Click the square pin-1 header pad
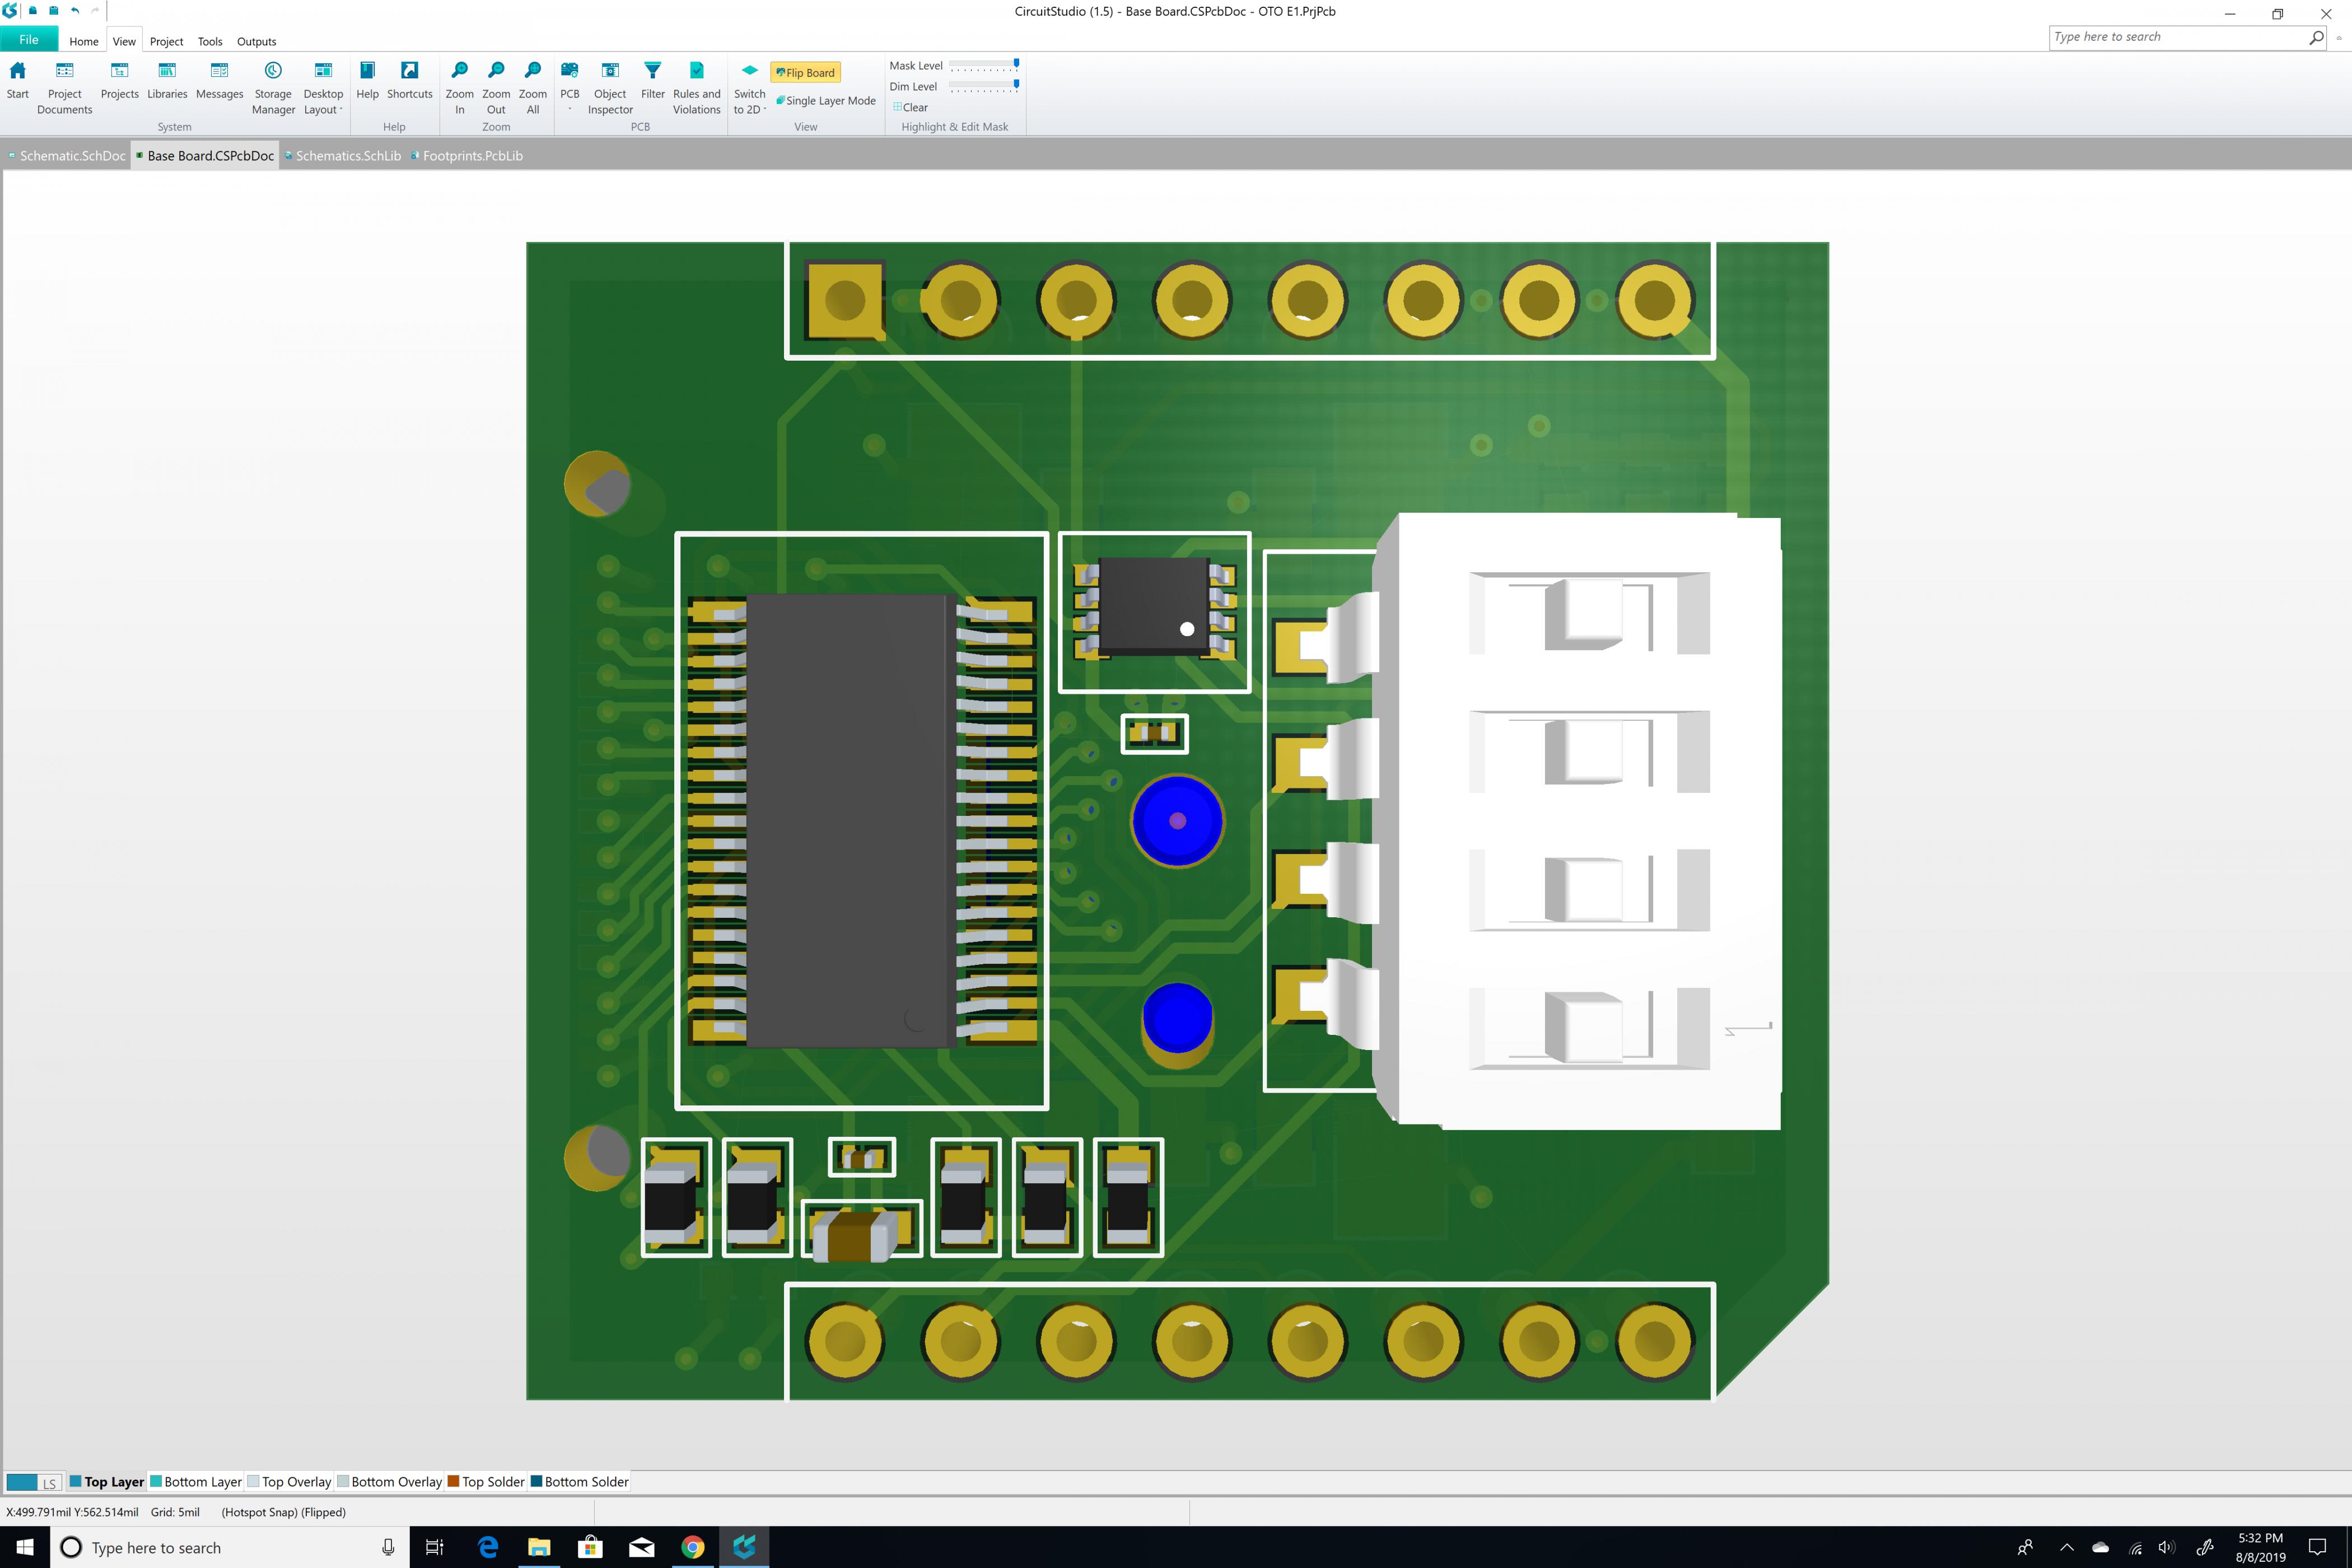This screenshot has width=2352, height=1568. (x=845, y=300)
